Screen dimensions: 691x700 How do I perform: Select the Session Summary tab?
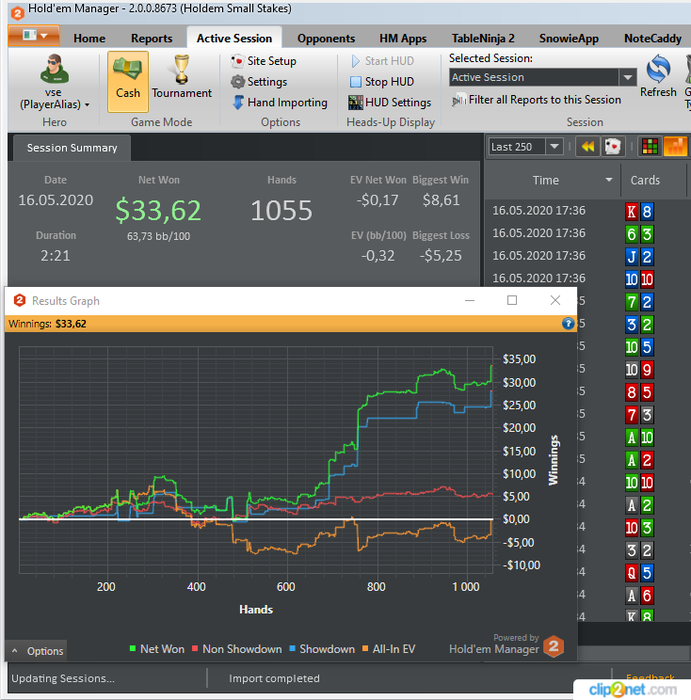pos(72,148)
